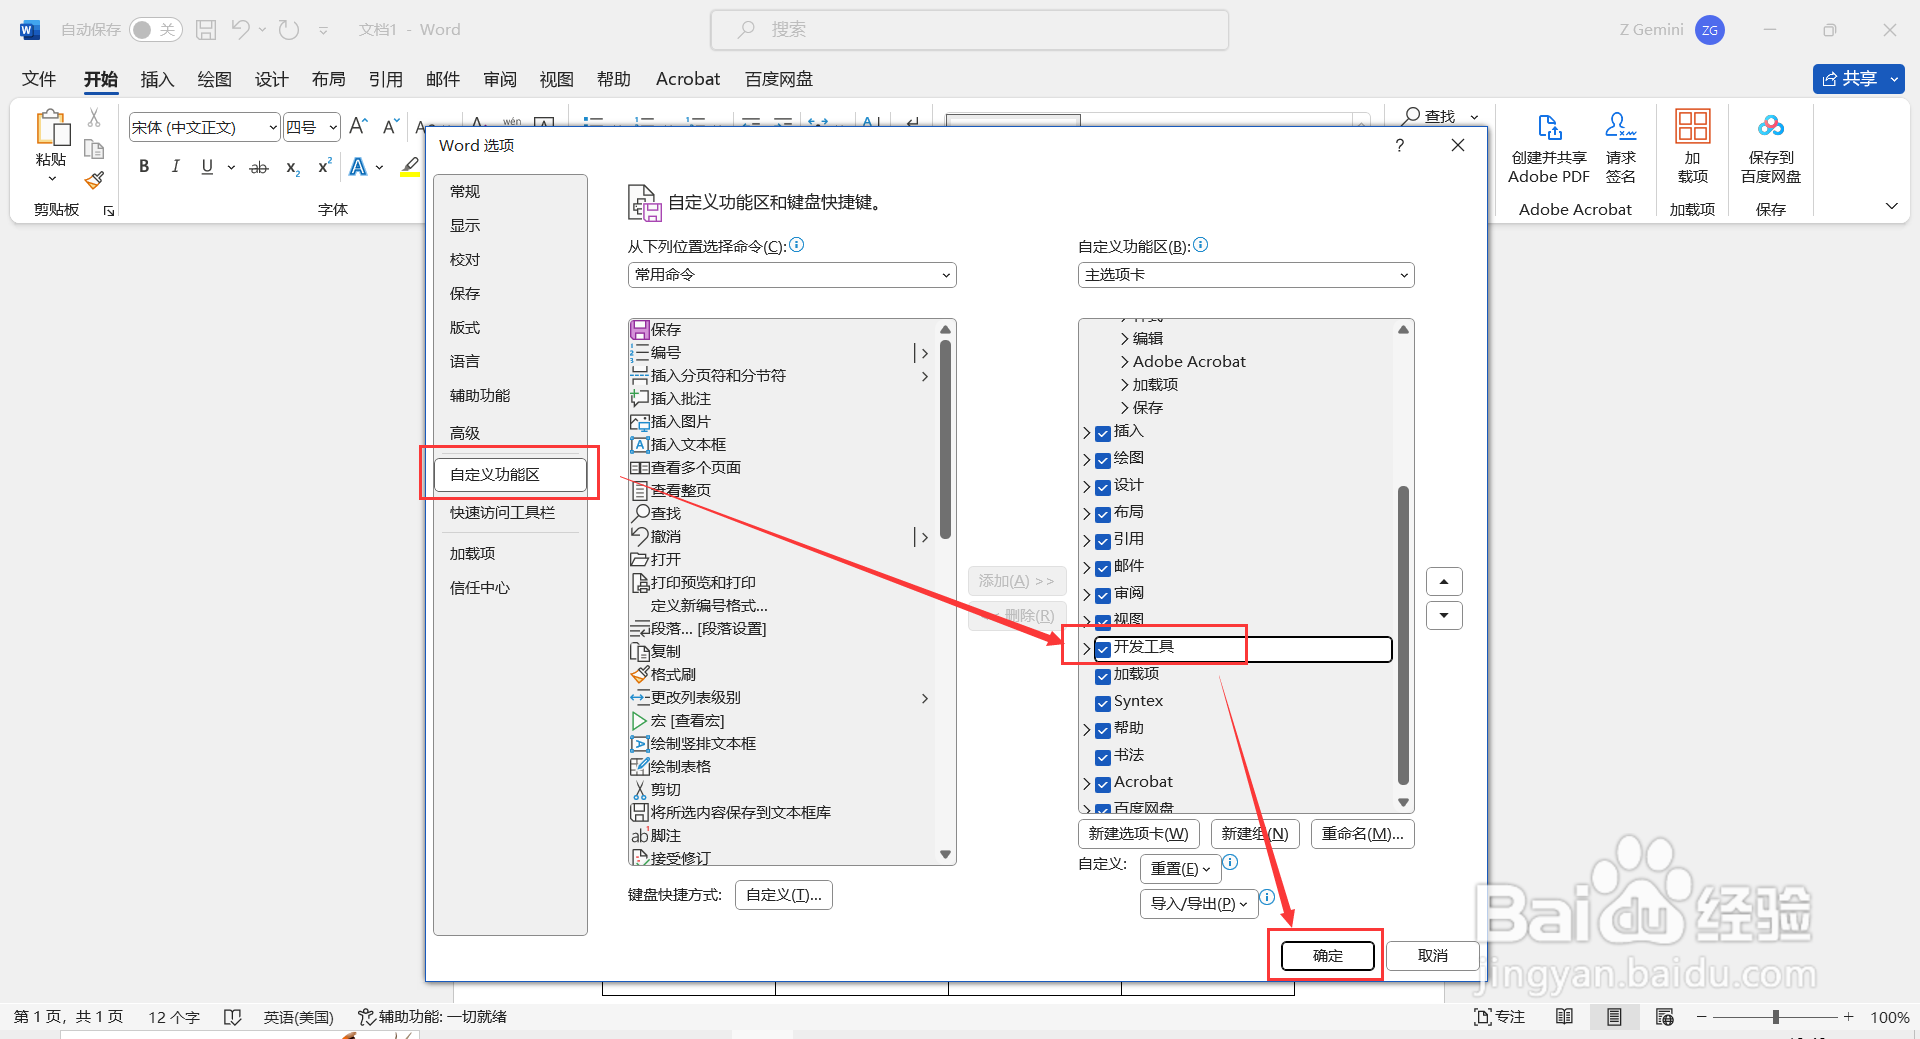Uncheck the 开发工具 tab checkbox
Viewport: 1920px width, 1039px height.
(x=1103, y=648)
